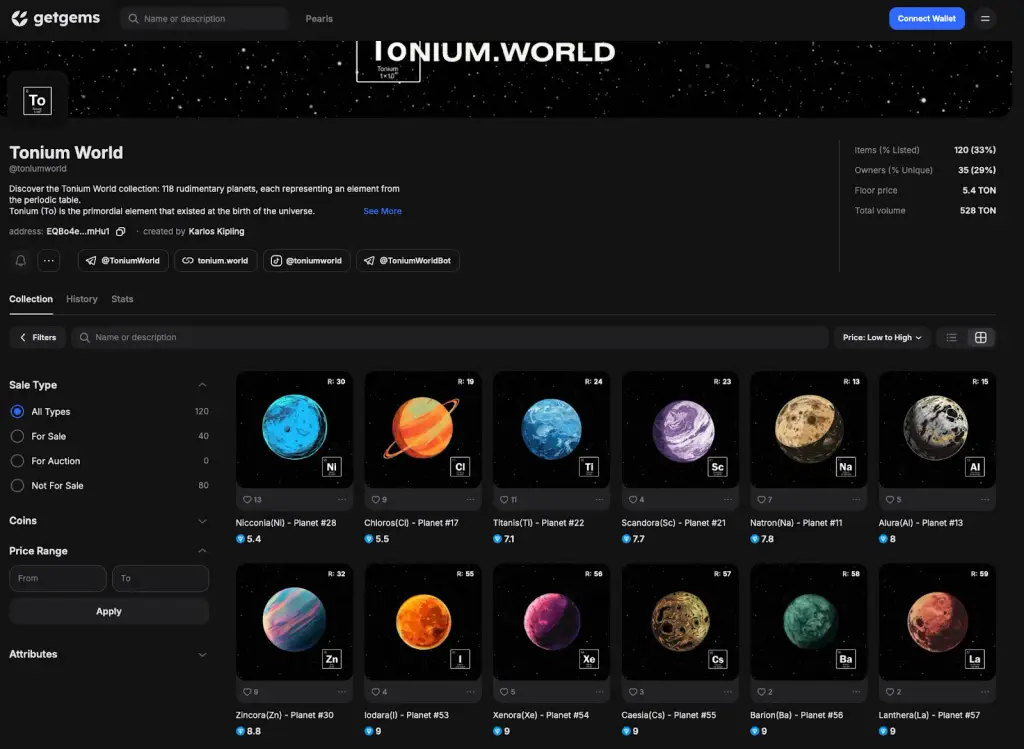Like the Lanthera(La) planet card
This screenshot has height=749, width=1024.
889,692
